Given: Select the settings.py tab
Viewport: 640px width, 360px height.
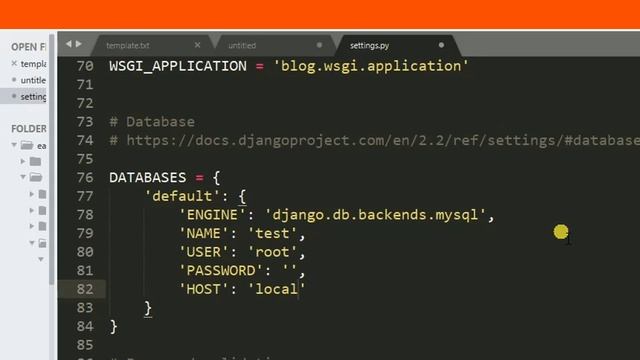Looking at the screenshot, I should pyautogui.click(x=369, y=45).
